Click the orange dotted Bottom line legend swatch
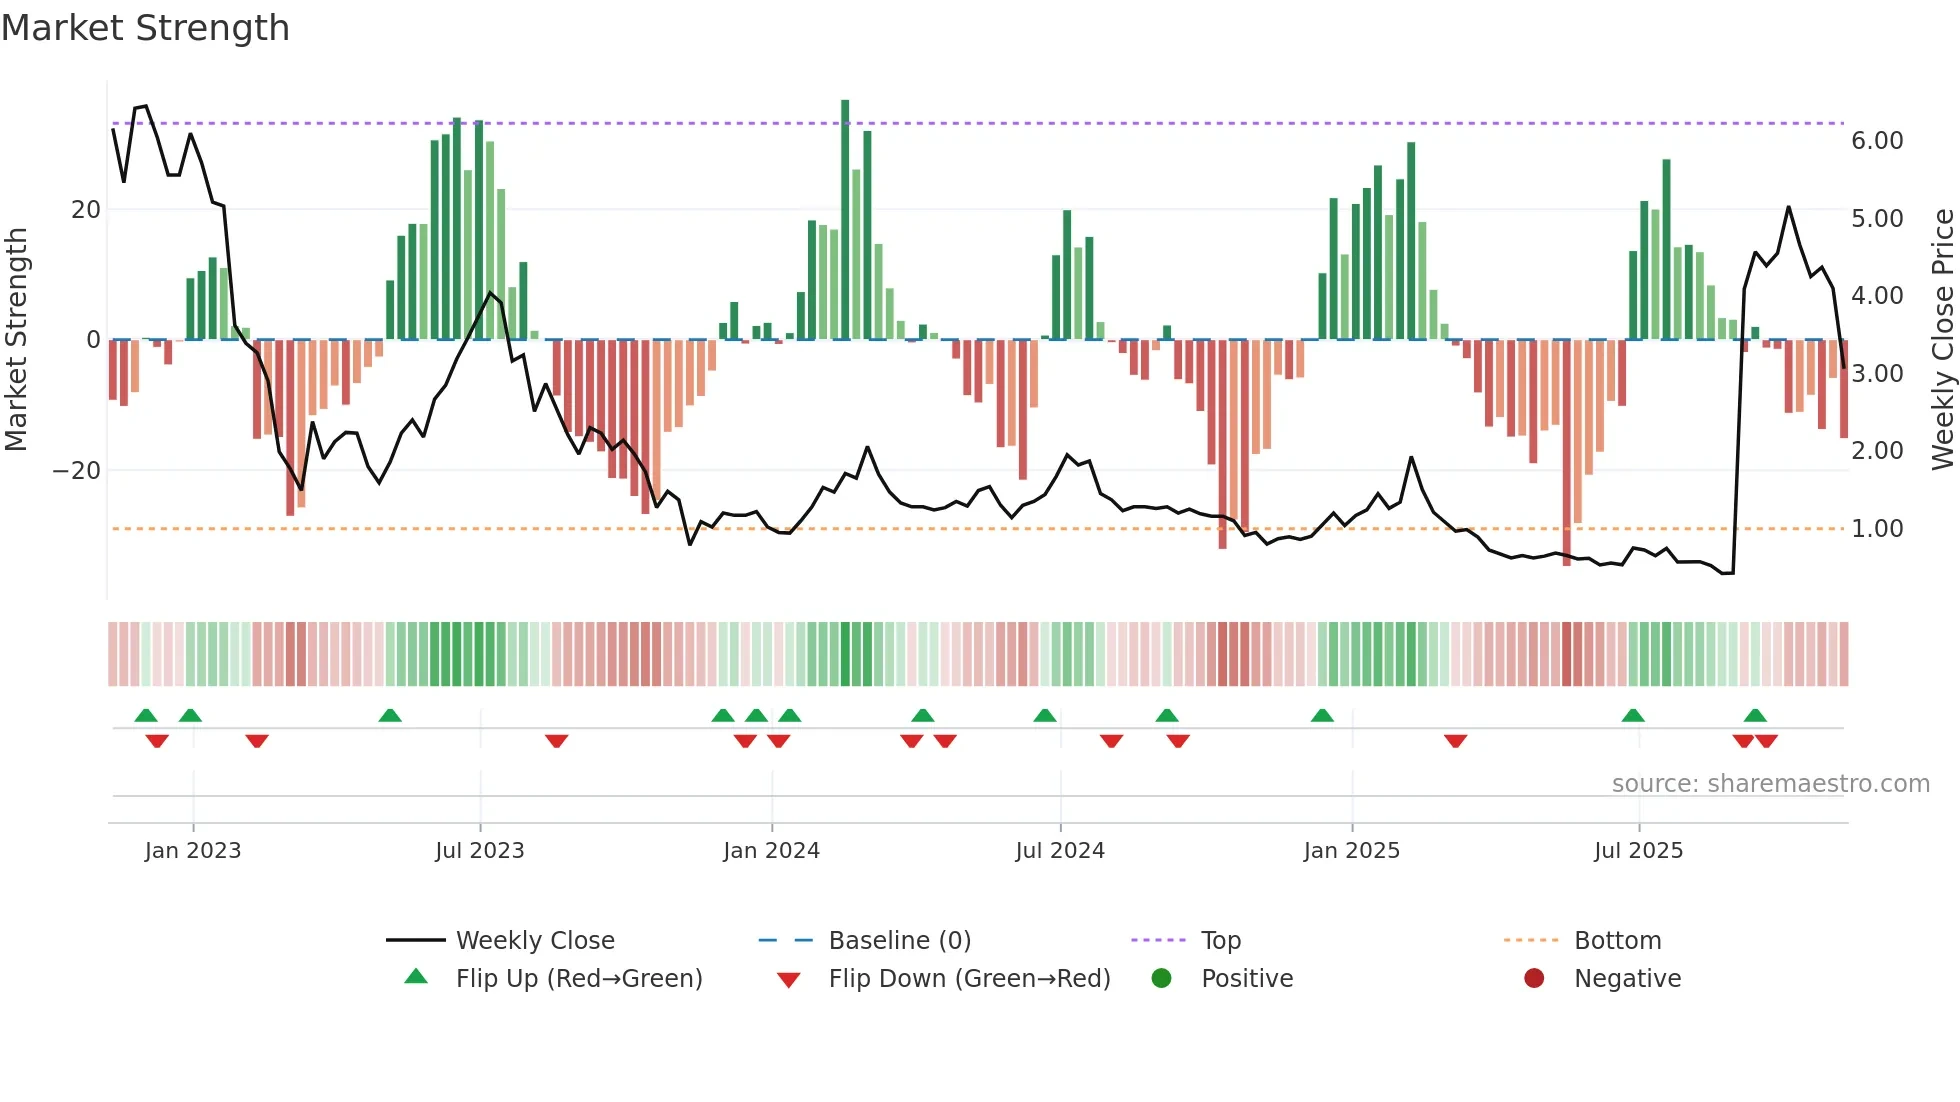The width and height of the screenshot is (1960, 1102). [1531, 940]
